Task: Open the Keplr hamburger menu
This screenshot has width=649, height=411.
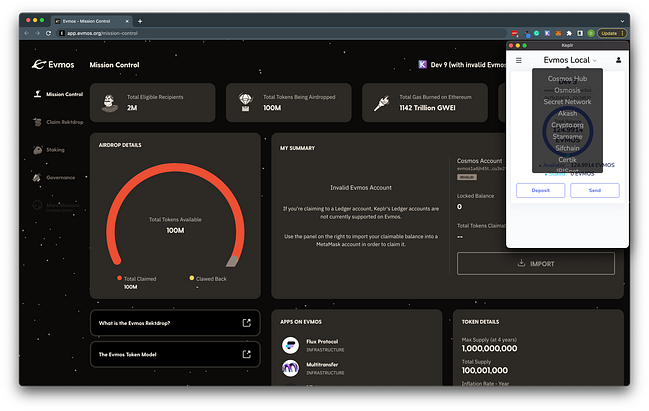Action: coord(519,60)
